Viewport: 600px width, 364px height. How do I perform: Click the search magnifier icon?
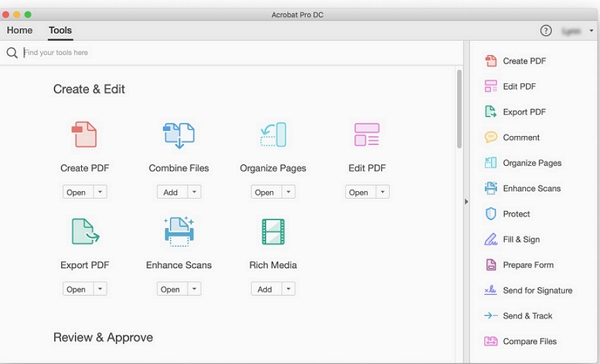click(12, 52)
